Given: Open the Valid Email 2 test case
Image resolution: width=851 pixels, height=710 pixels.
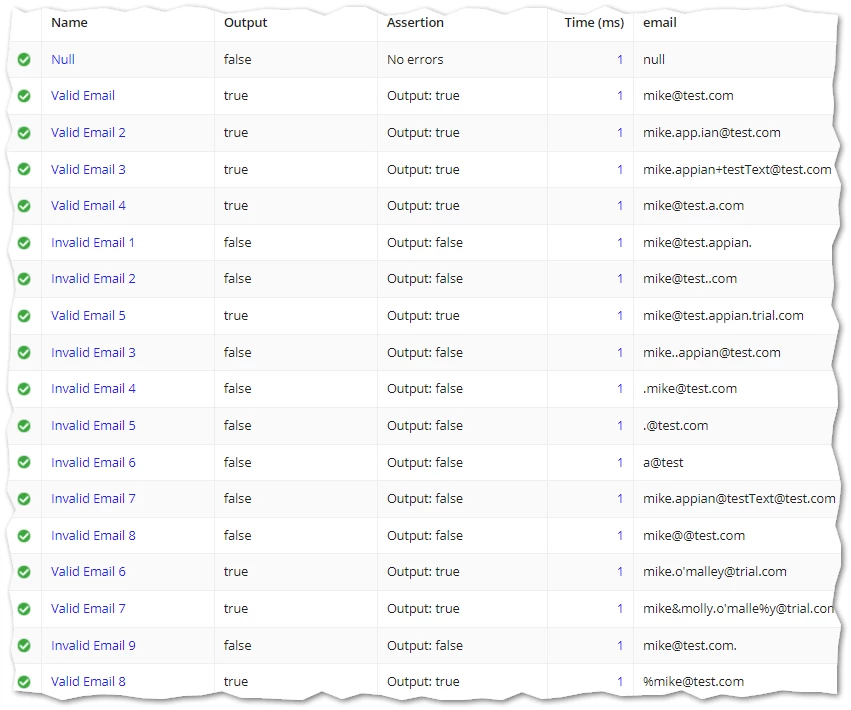Looking at the screenshot, I should coord(88,132).
